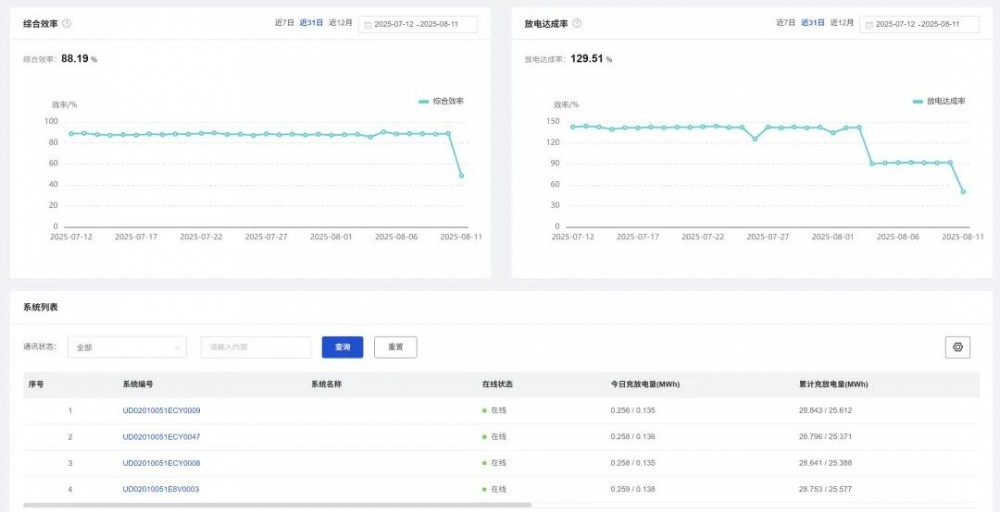Screen dimensions: 1000x512
Task: Click the search text input field
Action: pos(256,347)
